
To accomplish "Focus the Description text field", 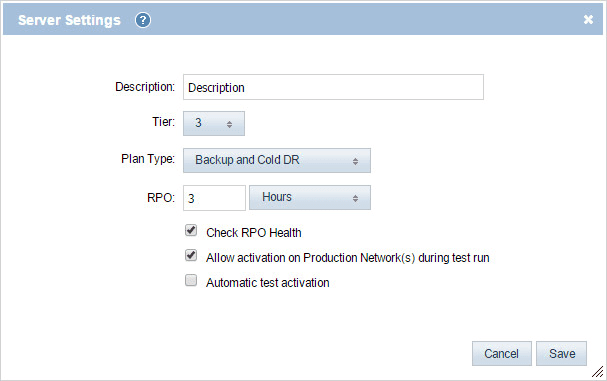I will click(x=333, y=87).
